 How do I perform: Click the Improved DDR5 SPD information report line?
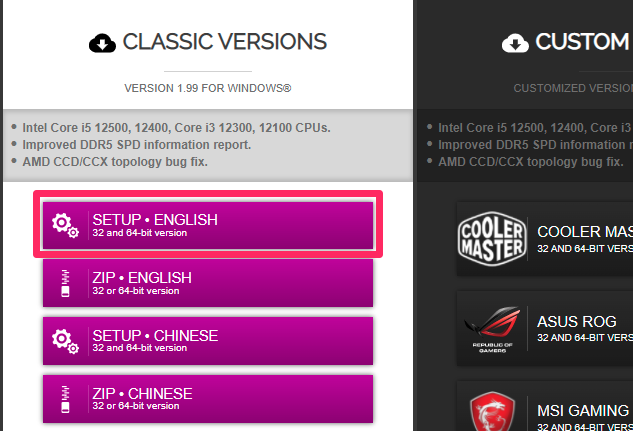(x=136, y=145)
